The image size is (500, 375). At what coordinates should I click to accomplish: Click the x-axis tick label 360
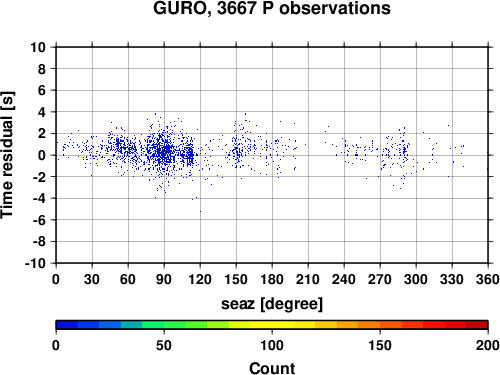(x=488, y=279)
